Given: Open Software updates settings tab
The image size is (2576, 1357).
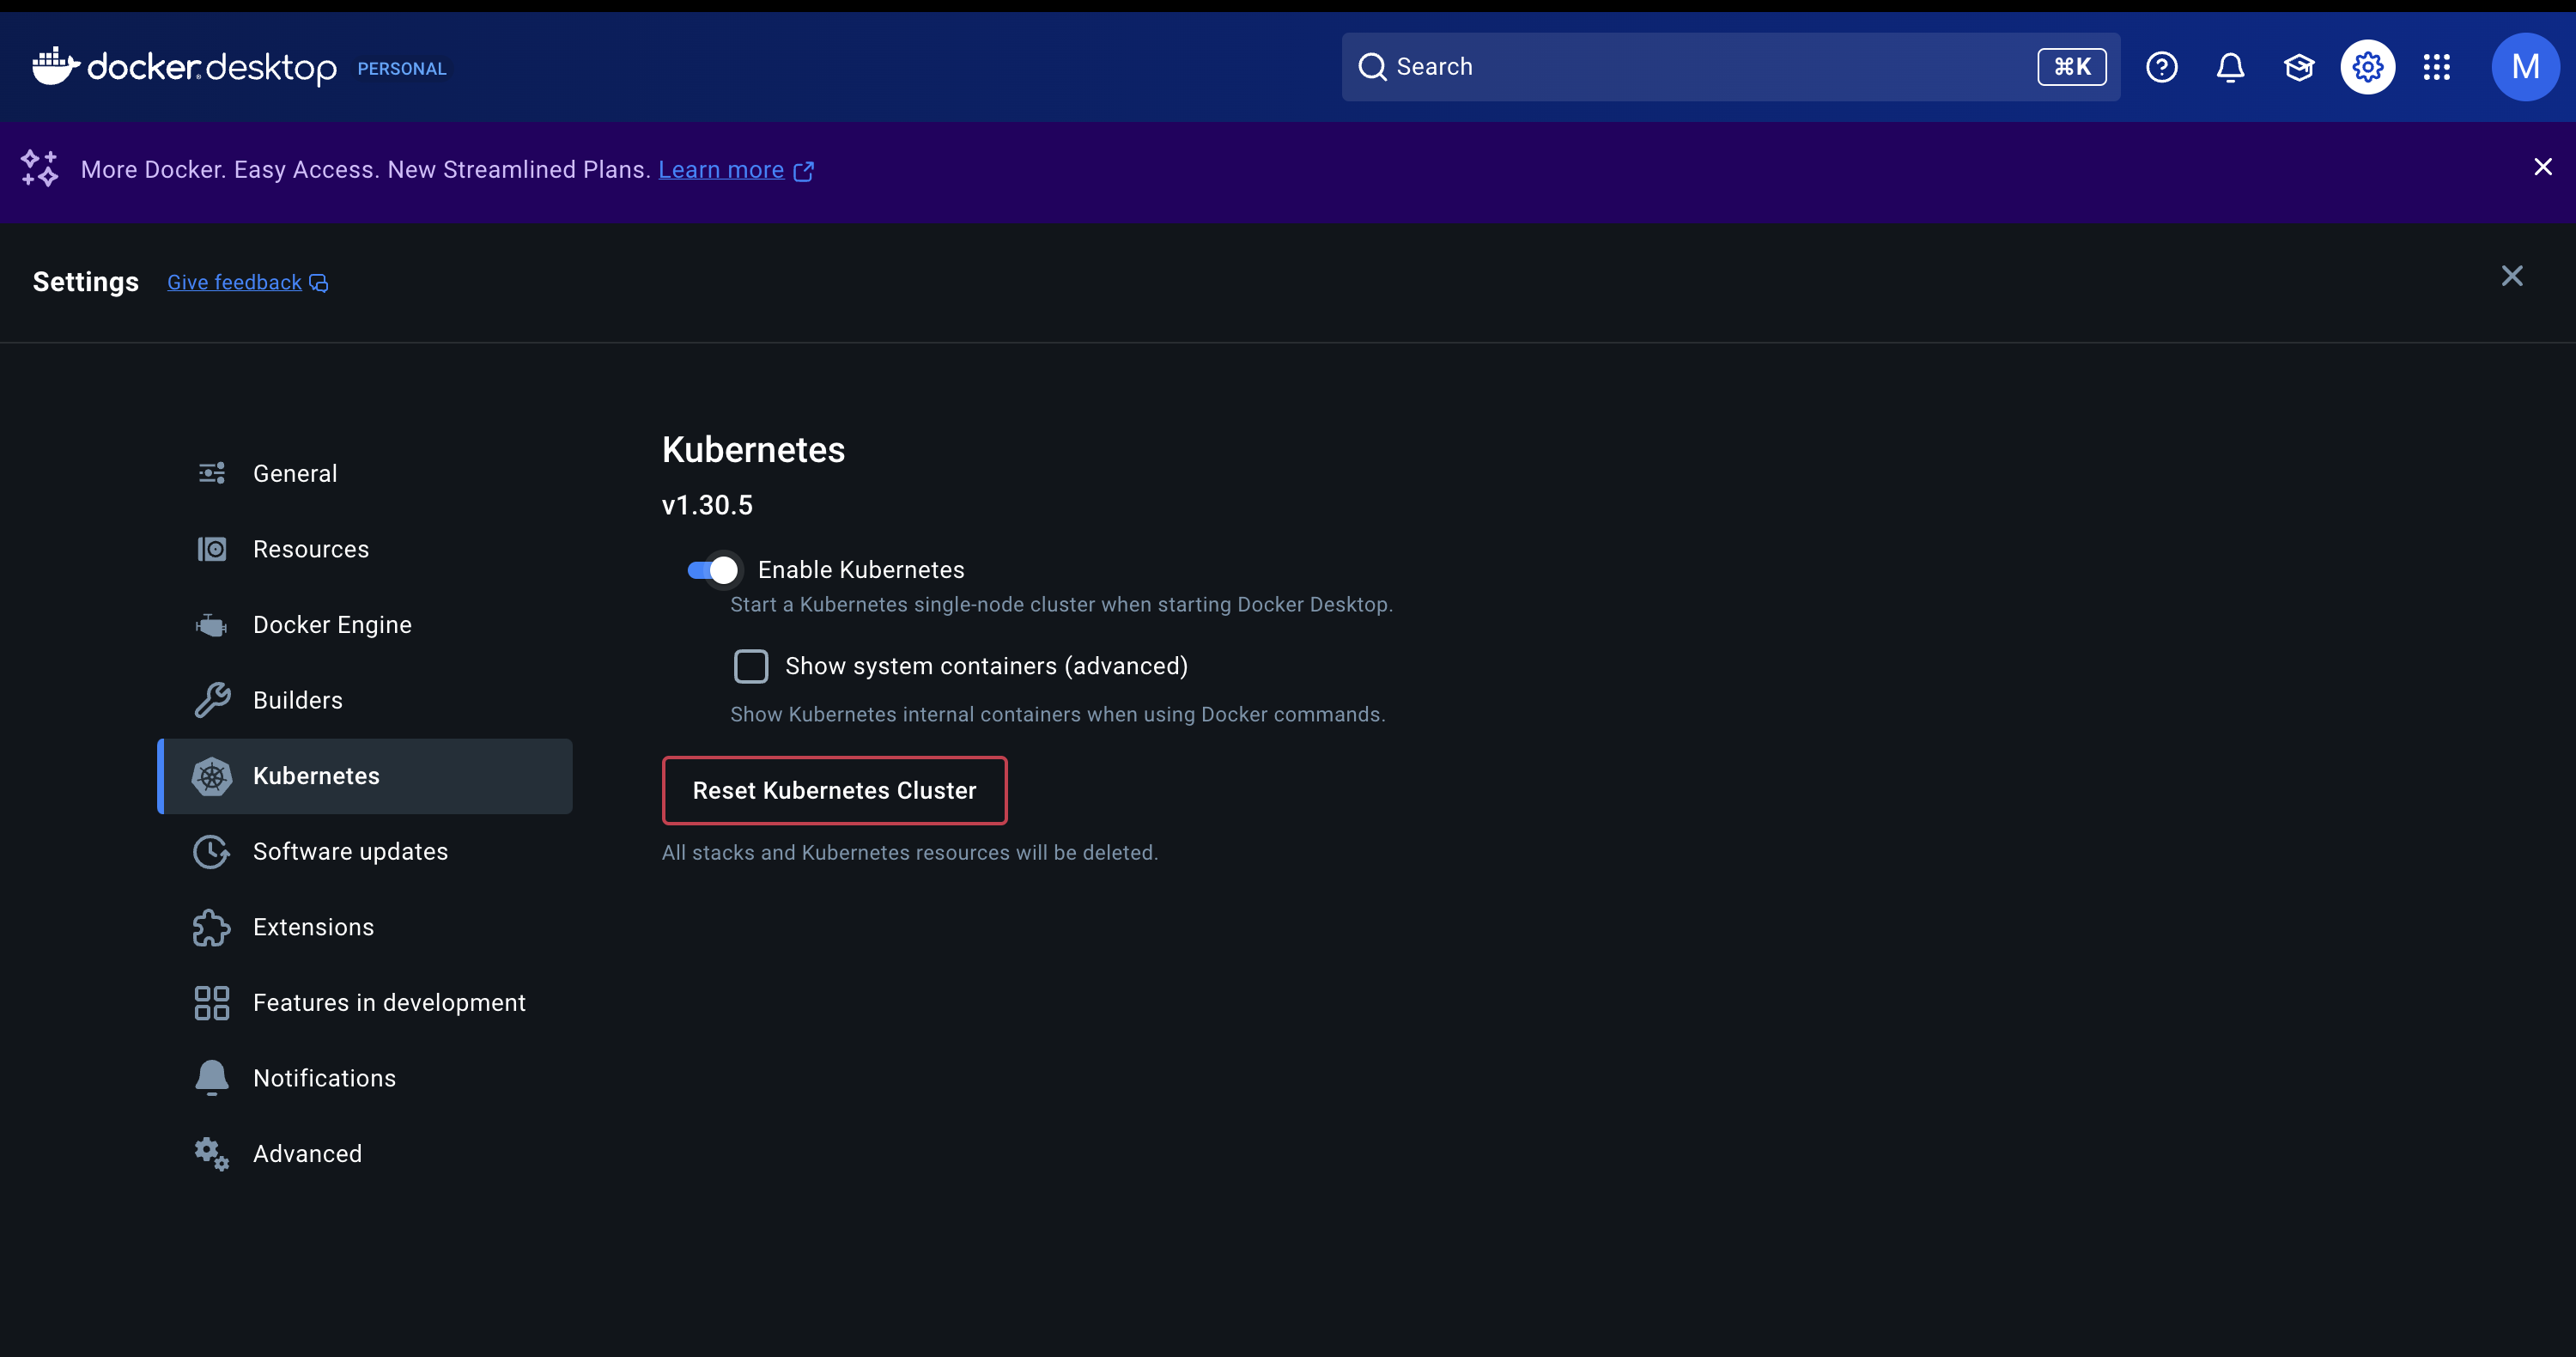Looking at the screenshot, I should [366, 852].
